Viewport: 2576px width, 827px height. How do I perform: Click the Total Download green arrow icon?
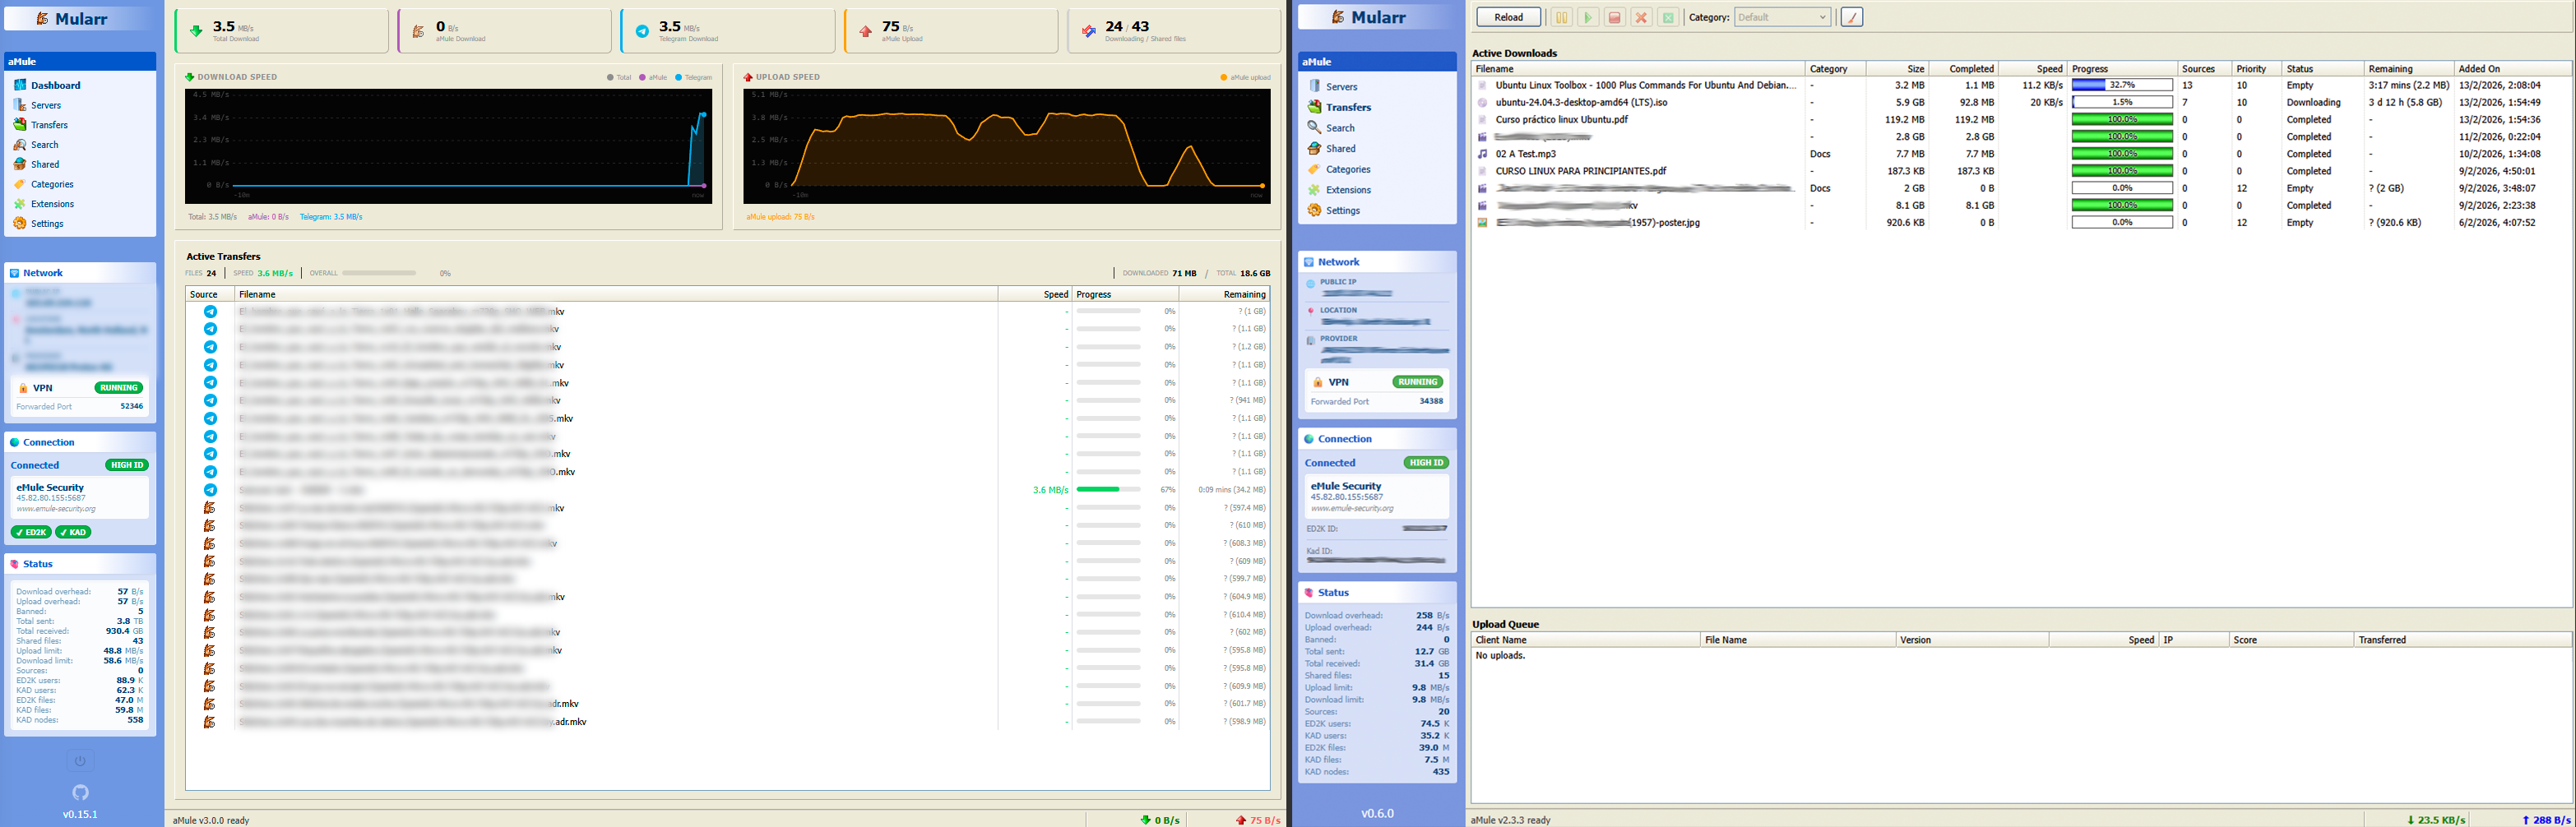tap(196, 31)
